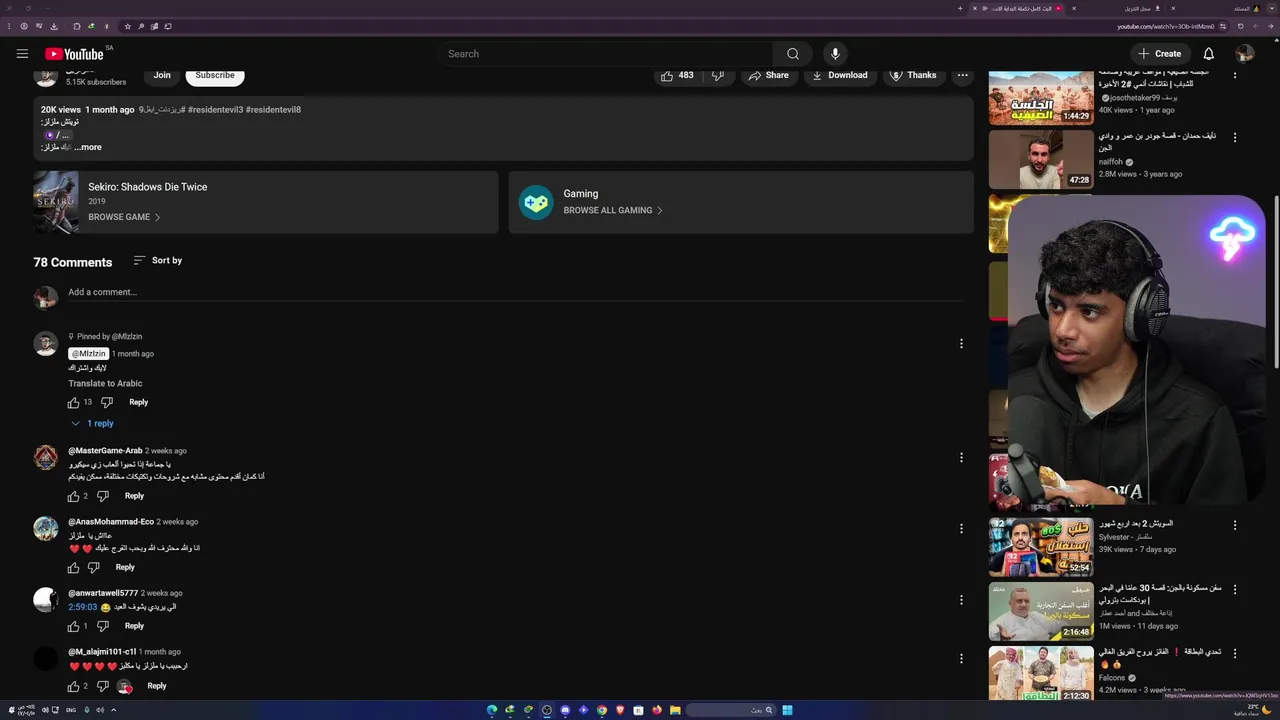This screenshot has height=720, width=1280.
Task: Close the active YouTube browser tab
Action: coord(975,8)
